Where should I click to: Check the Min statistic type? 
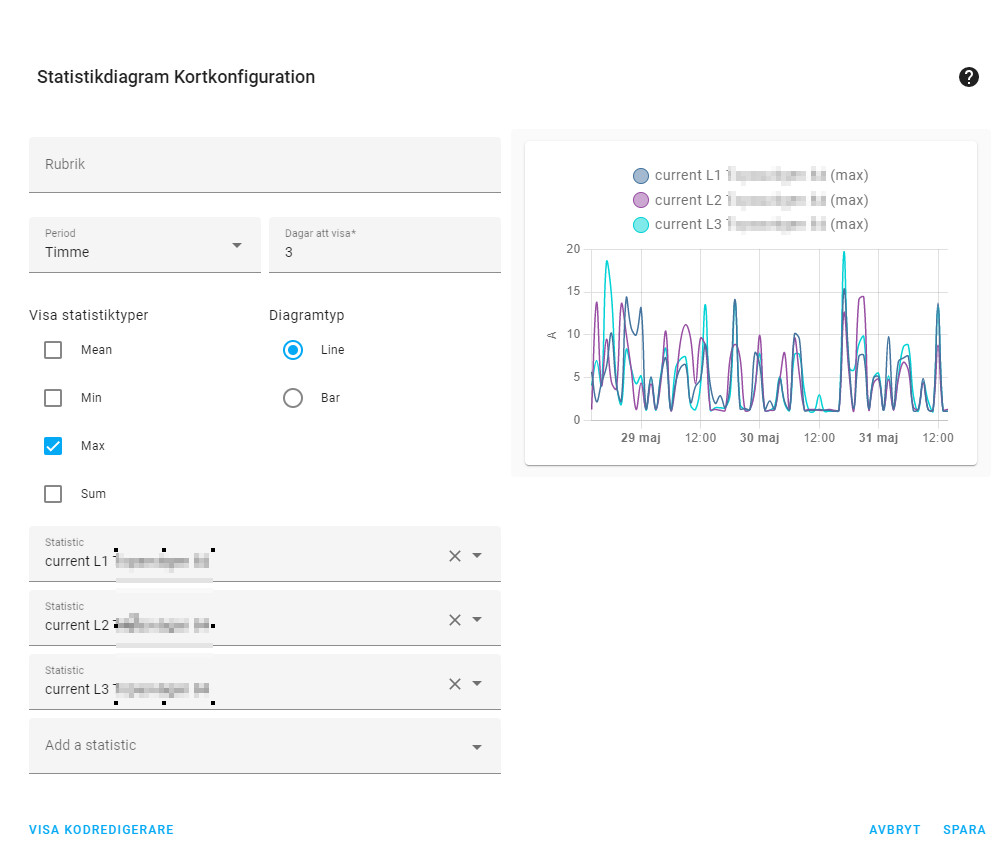pyautogui.click(x=54, y=398)
